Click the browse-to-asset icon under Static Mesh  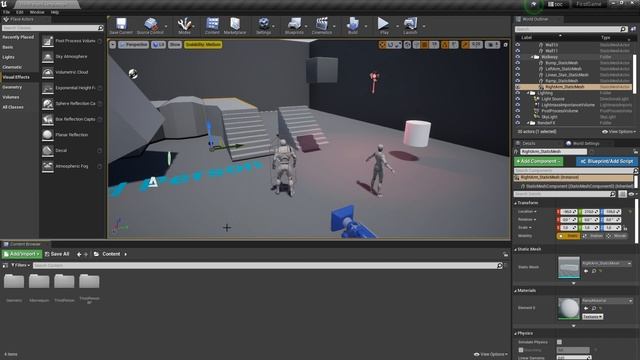point(594,271)
